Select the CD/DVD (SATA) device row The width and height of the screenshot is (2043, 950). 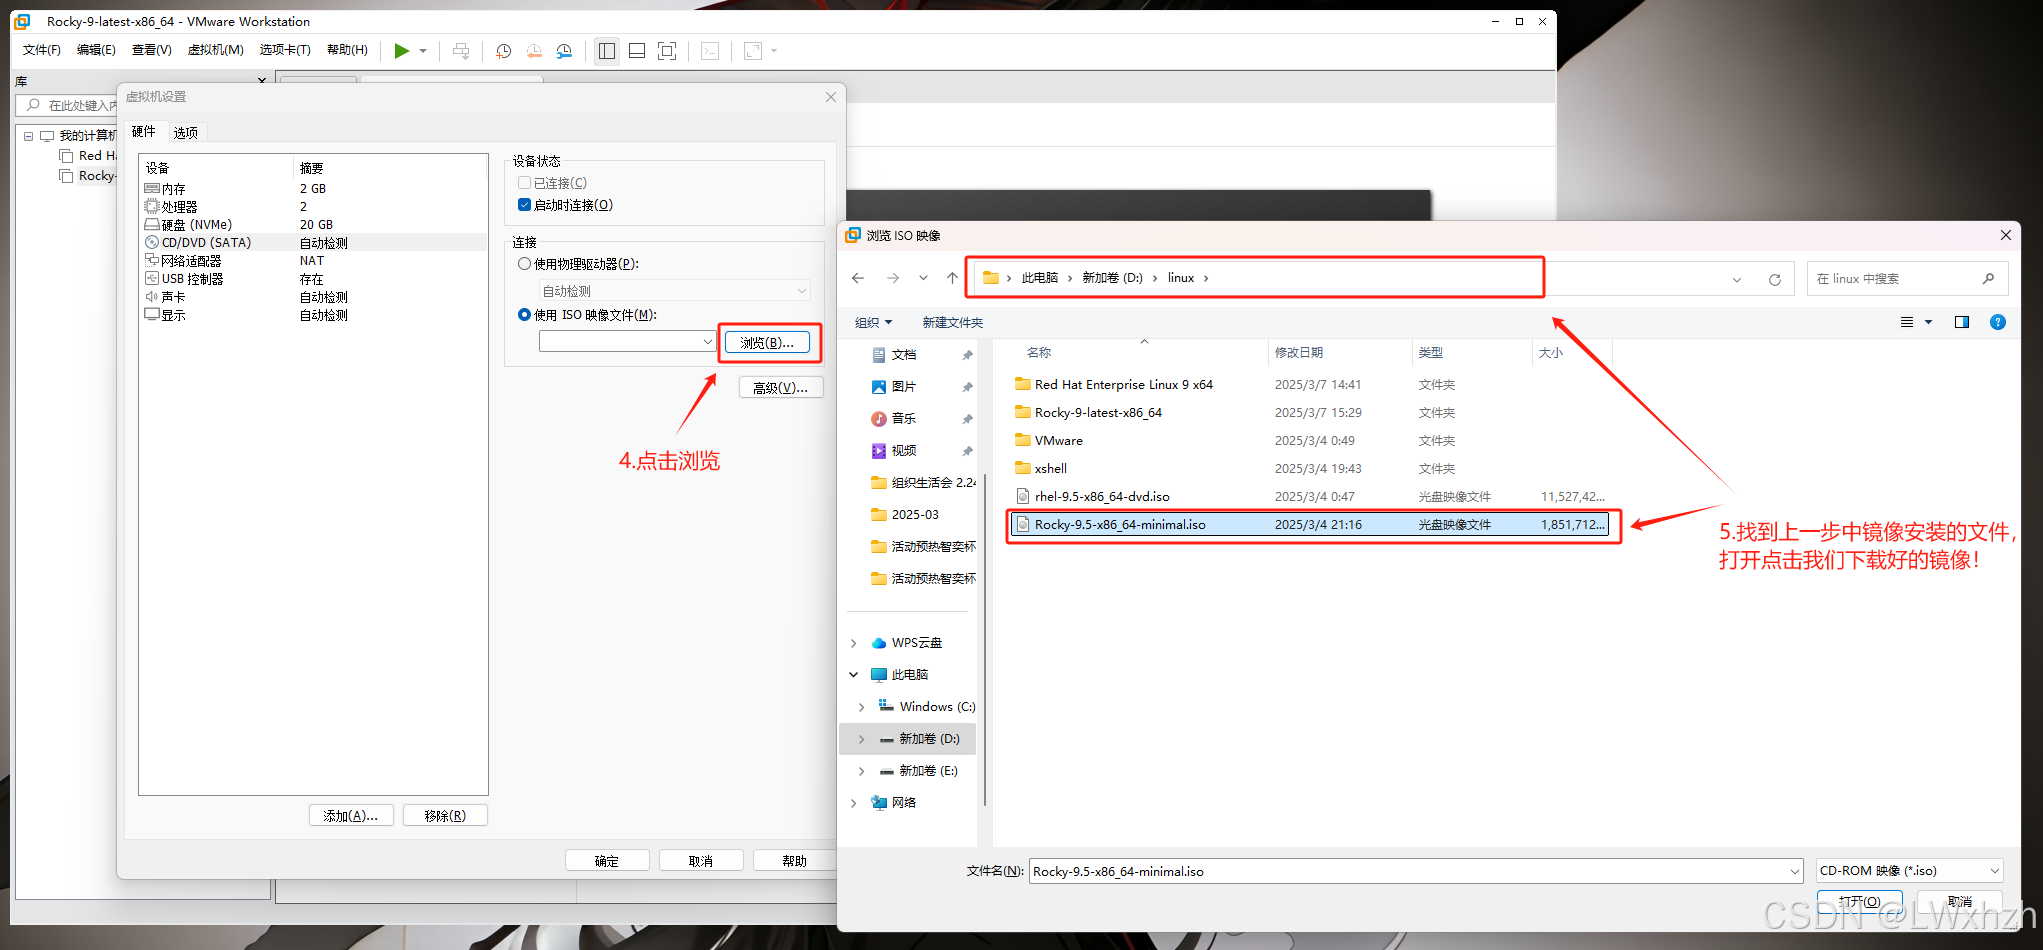tap(313, 242)
